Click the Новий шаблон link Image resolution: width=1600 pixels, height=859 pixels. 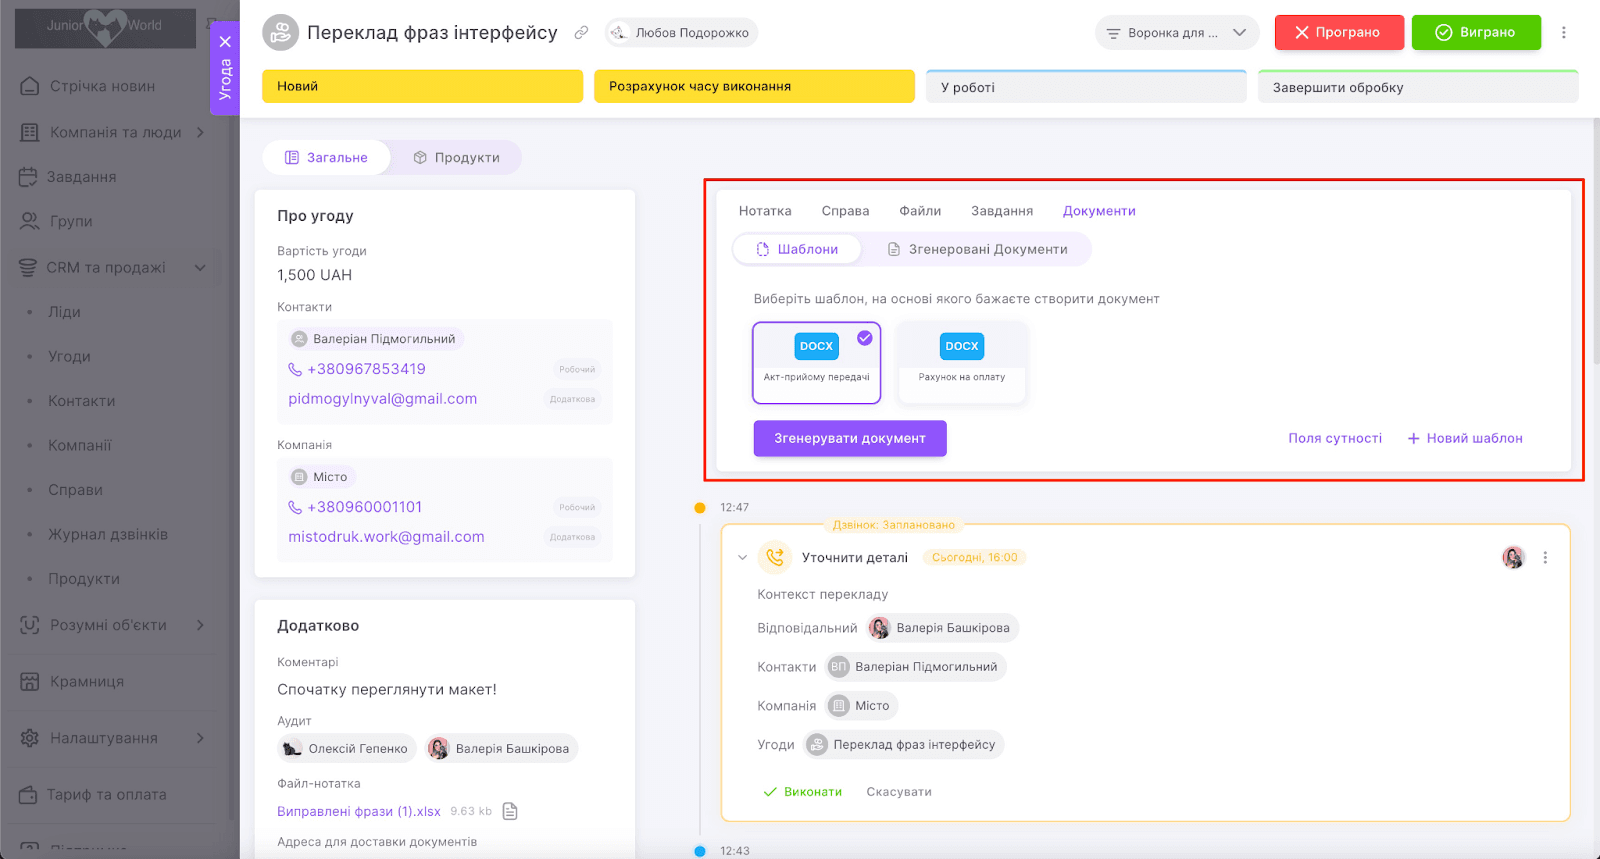(x=1465, y=439)
